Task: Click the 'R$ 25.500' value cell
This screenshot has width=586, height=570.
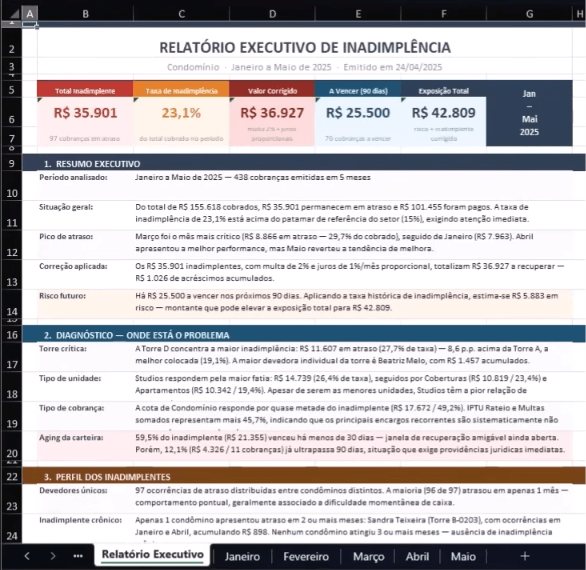Action: click(x=358, y=113)
